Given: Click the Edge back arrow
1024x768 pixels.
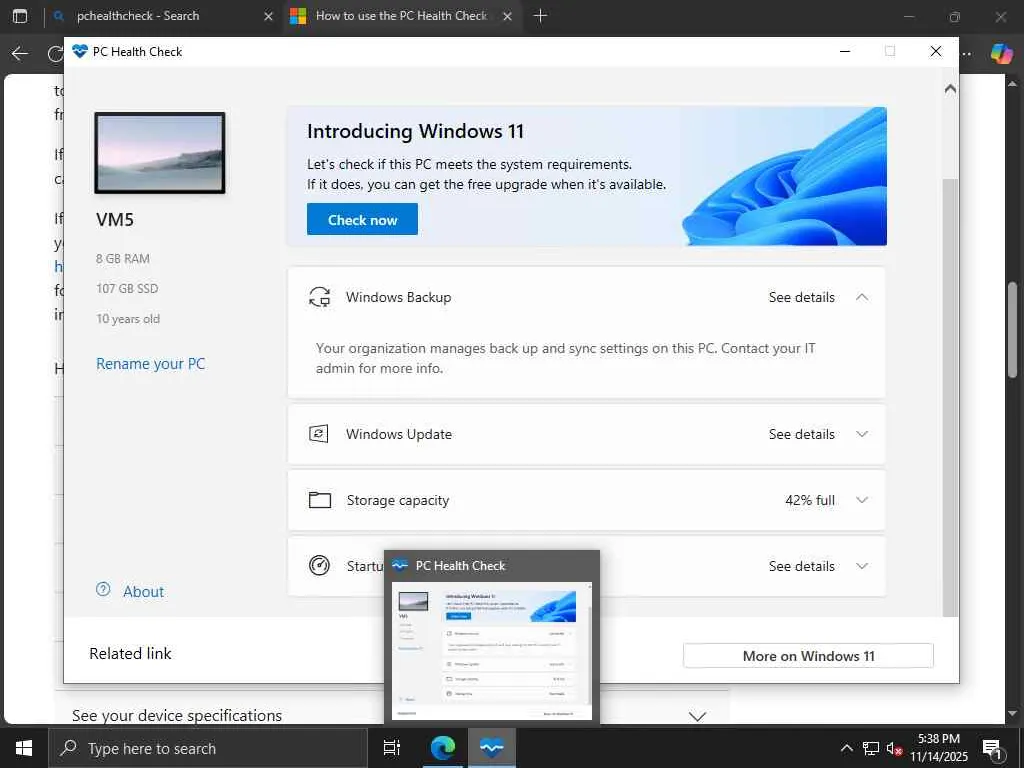Looking at the screenshot, I should click(20, 54).
